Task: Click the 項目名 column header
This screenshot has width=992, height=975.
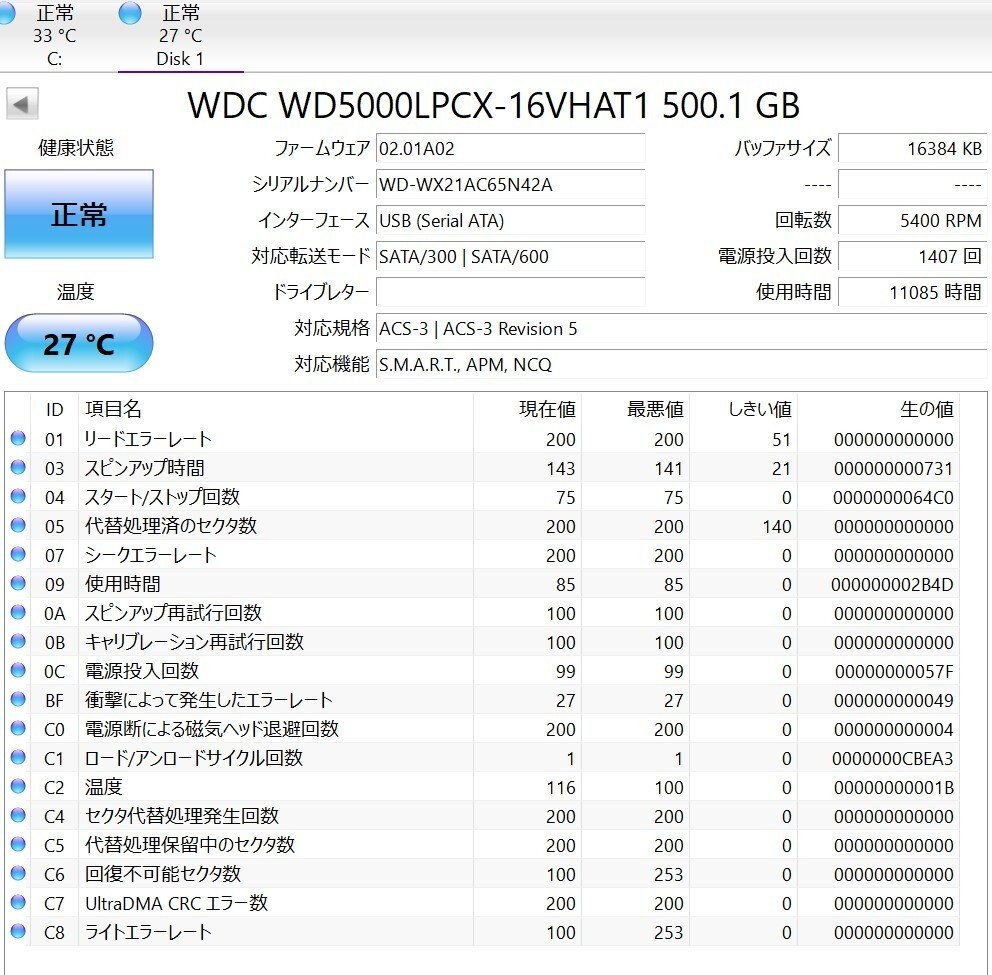Action: pos(276,409)
